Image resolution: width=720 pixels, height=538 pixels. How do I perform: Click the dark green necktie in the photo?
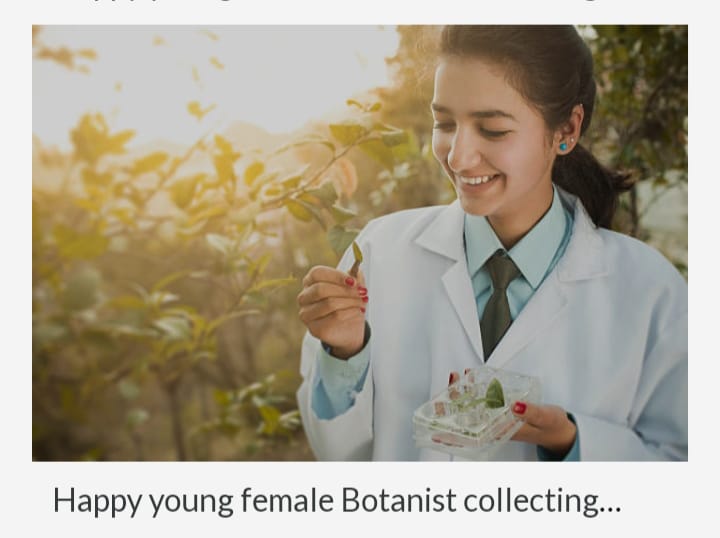[x=499, y=303]
